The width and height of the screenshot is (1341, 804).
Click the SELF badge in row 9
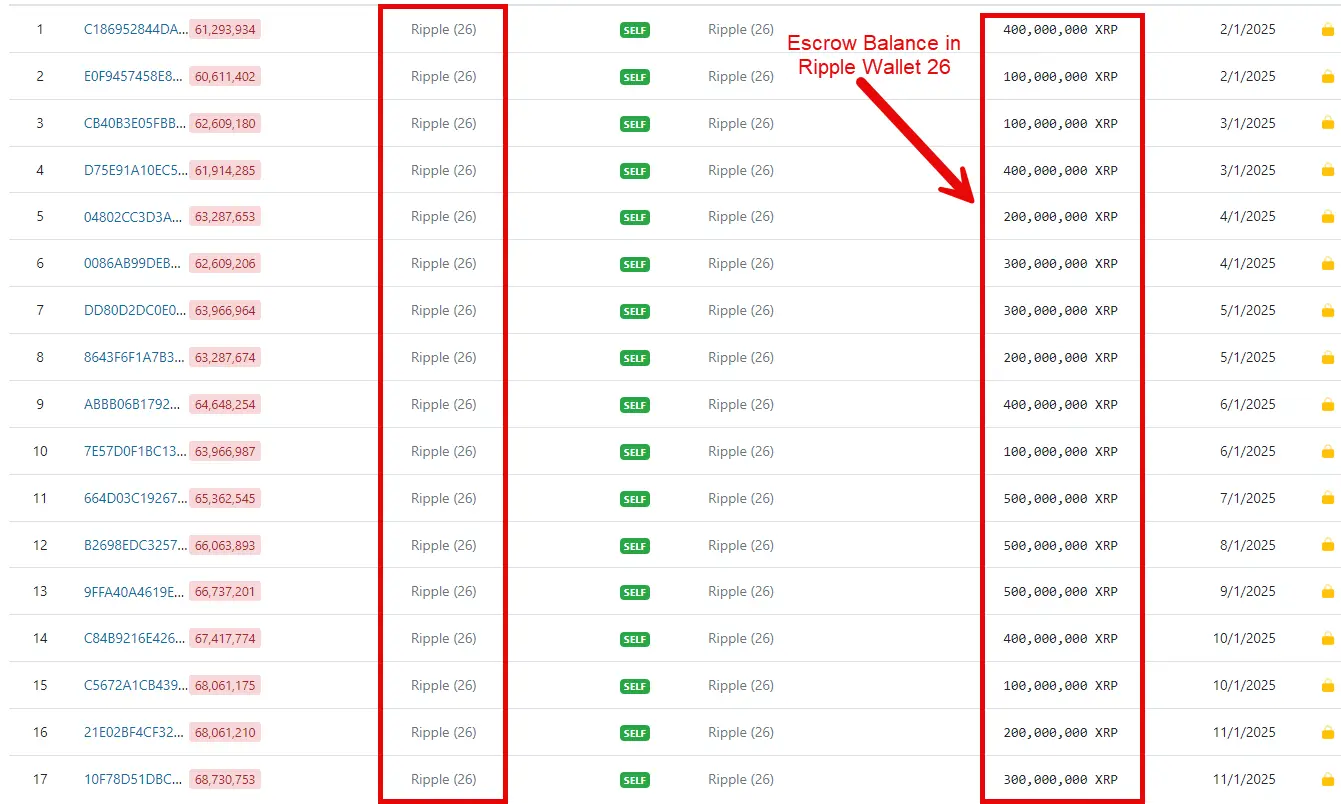click(x=635, y=405)
